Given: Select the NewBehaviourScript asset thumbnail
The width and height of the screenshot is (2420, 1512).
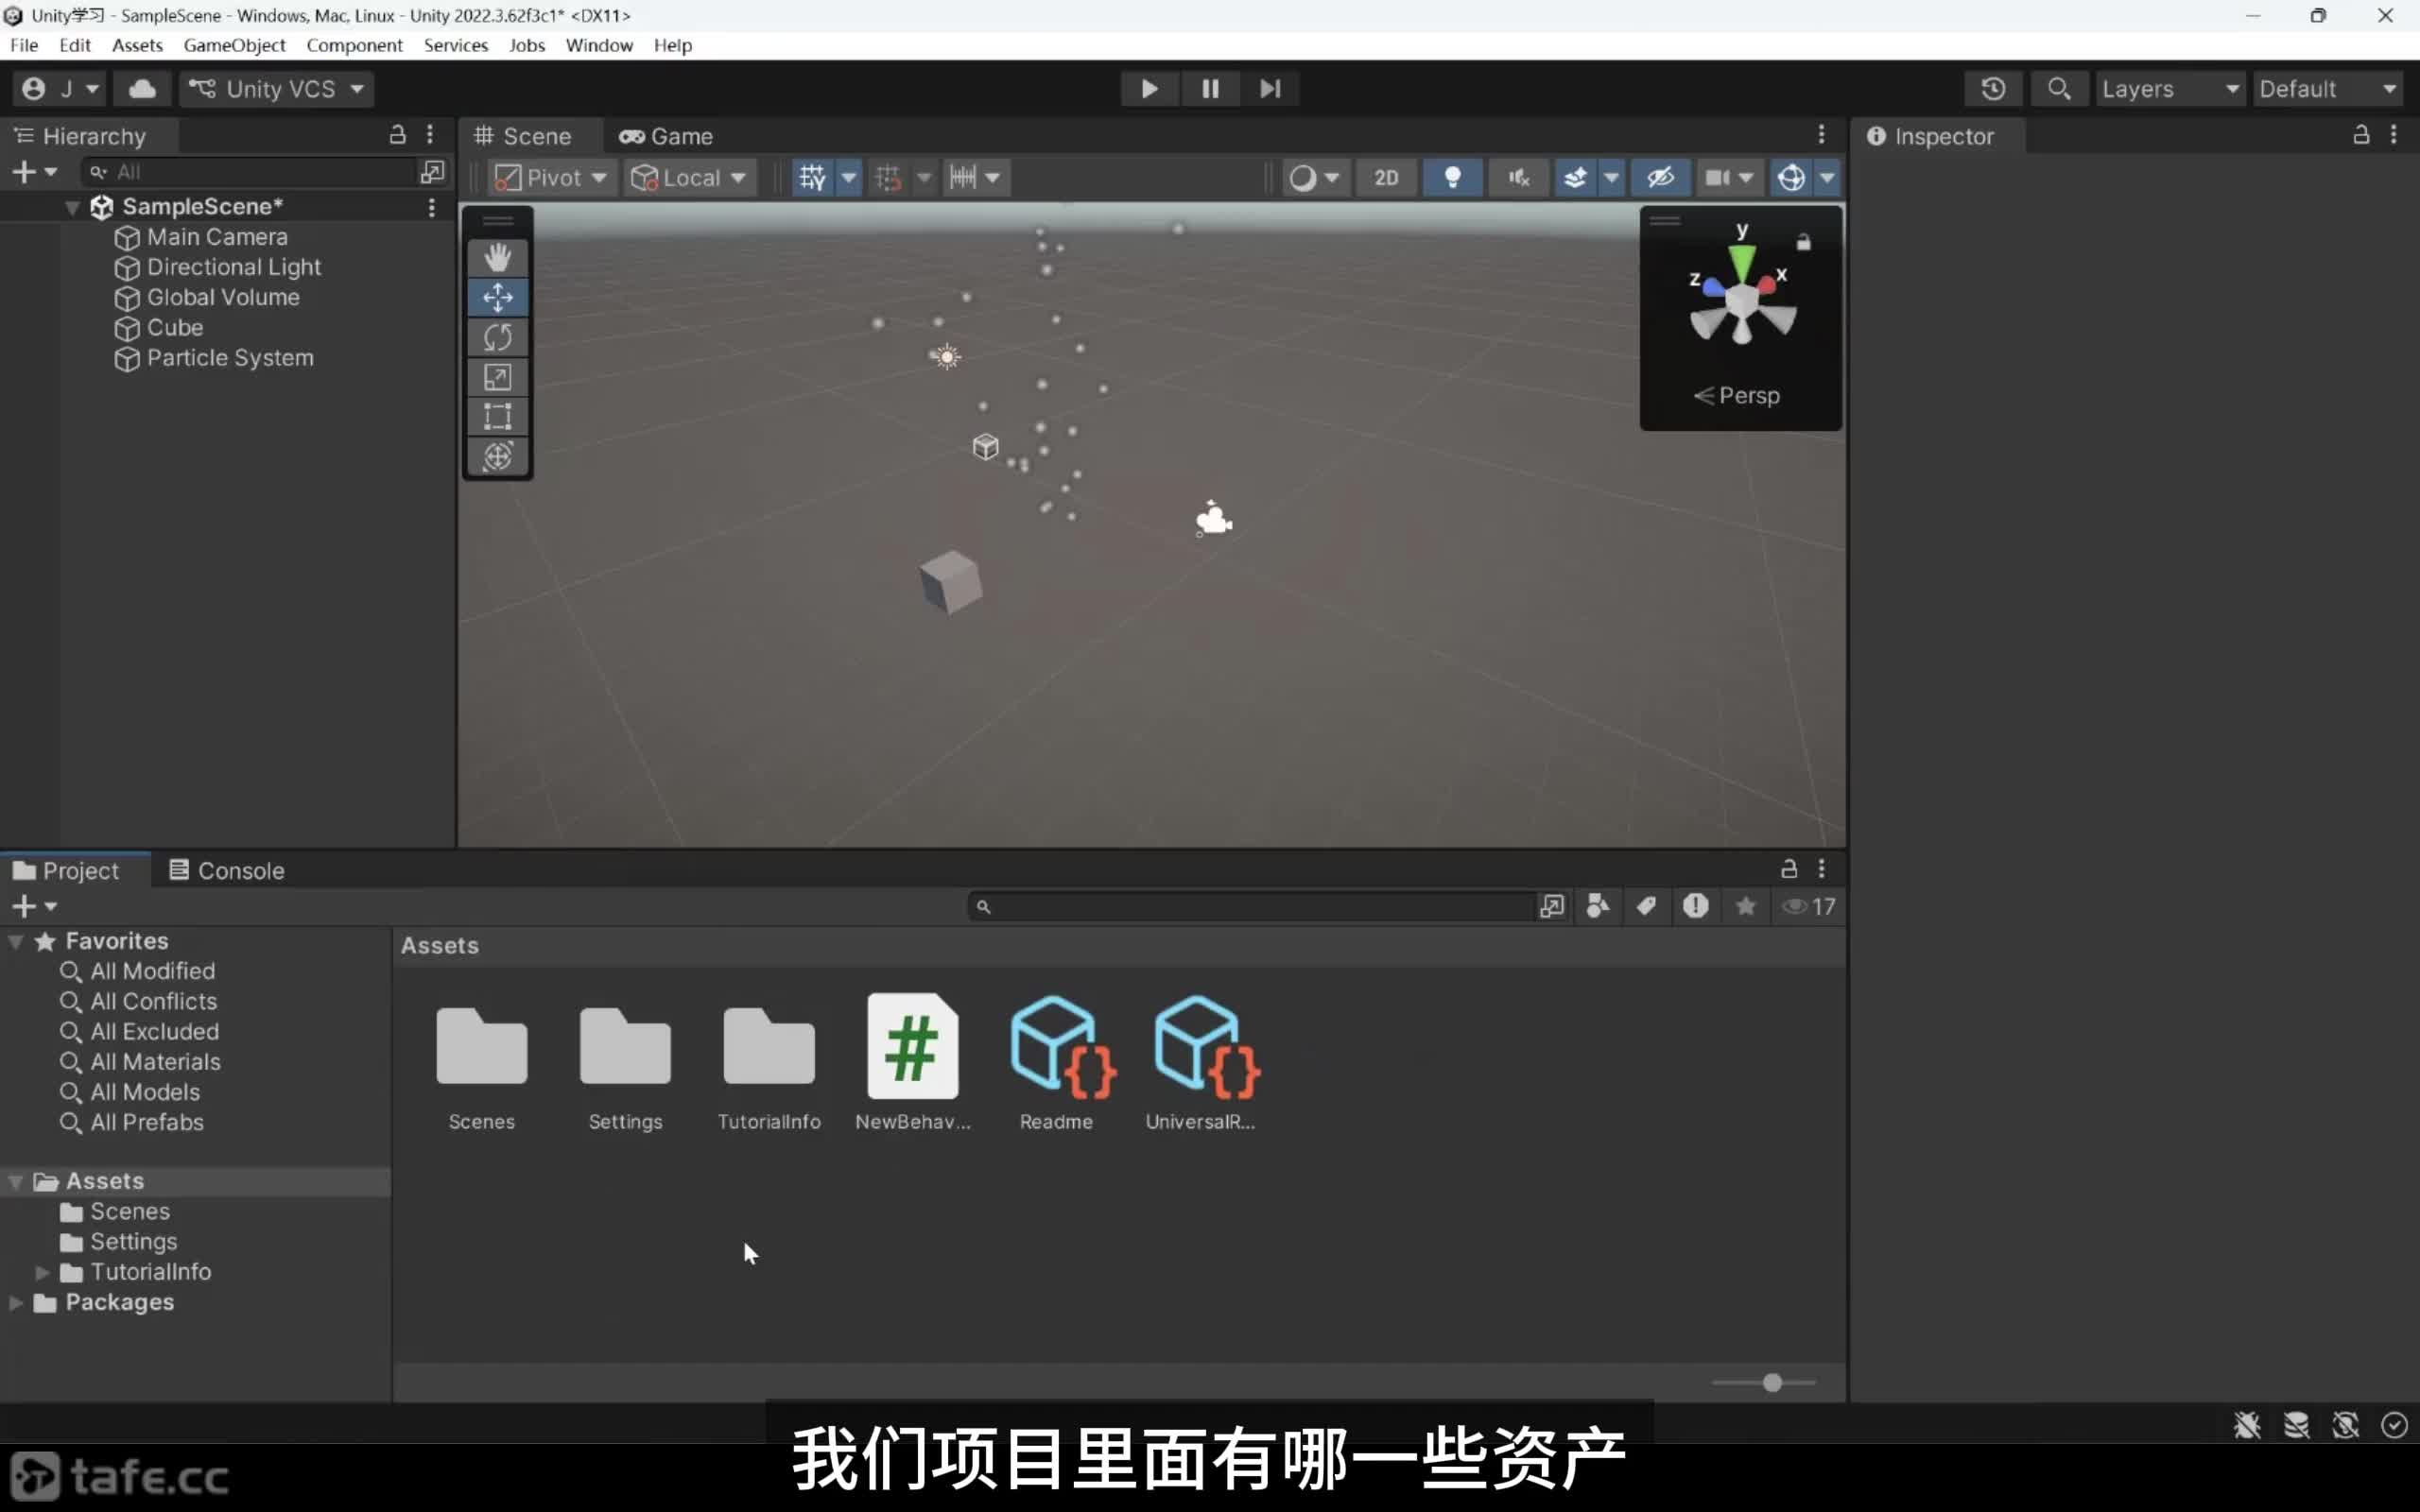Looking at the screenshot, I should (x=912, y=1046).
